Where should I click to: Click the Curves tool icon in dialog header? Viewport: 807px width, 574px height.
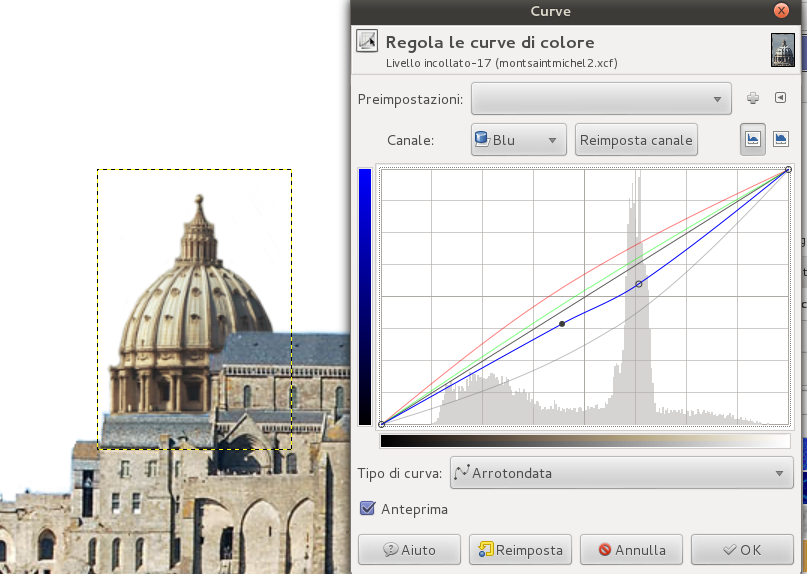point(367,41)
